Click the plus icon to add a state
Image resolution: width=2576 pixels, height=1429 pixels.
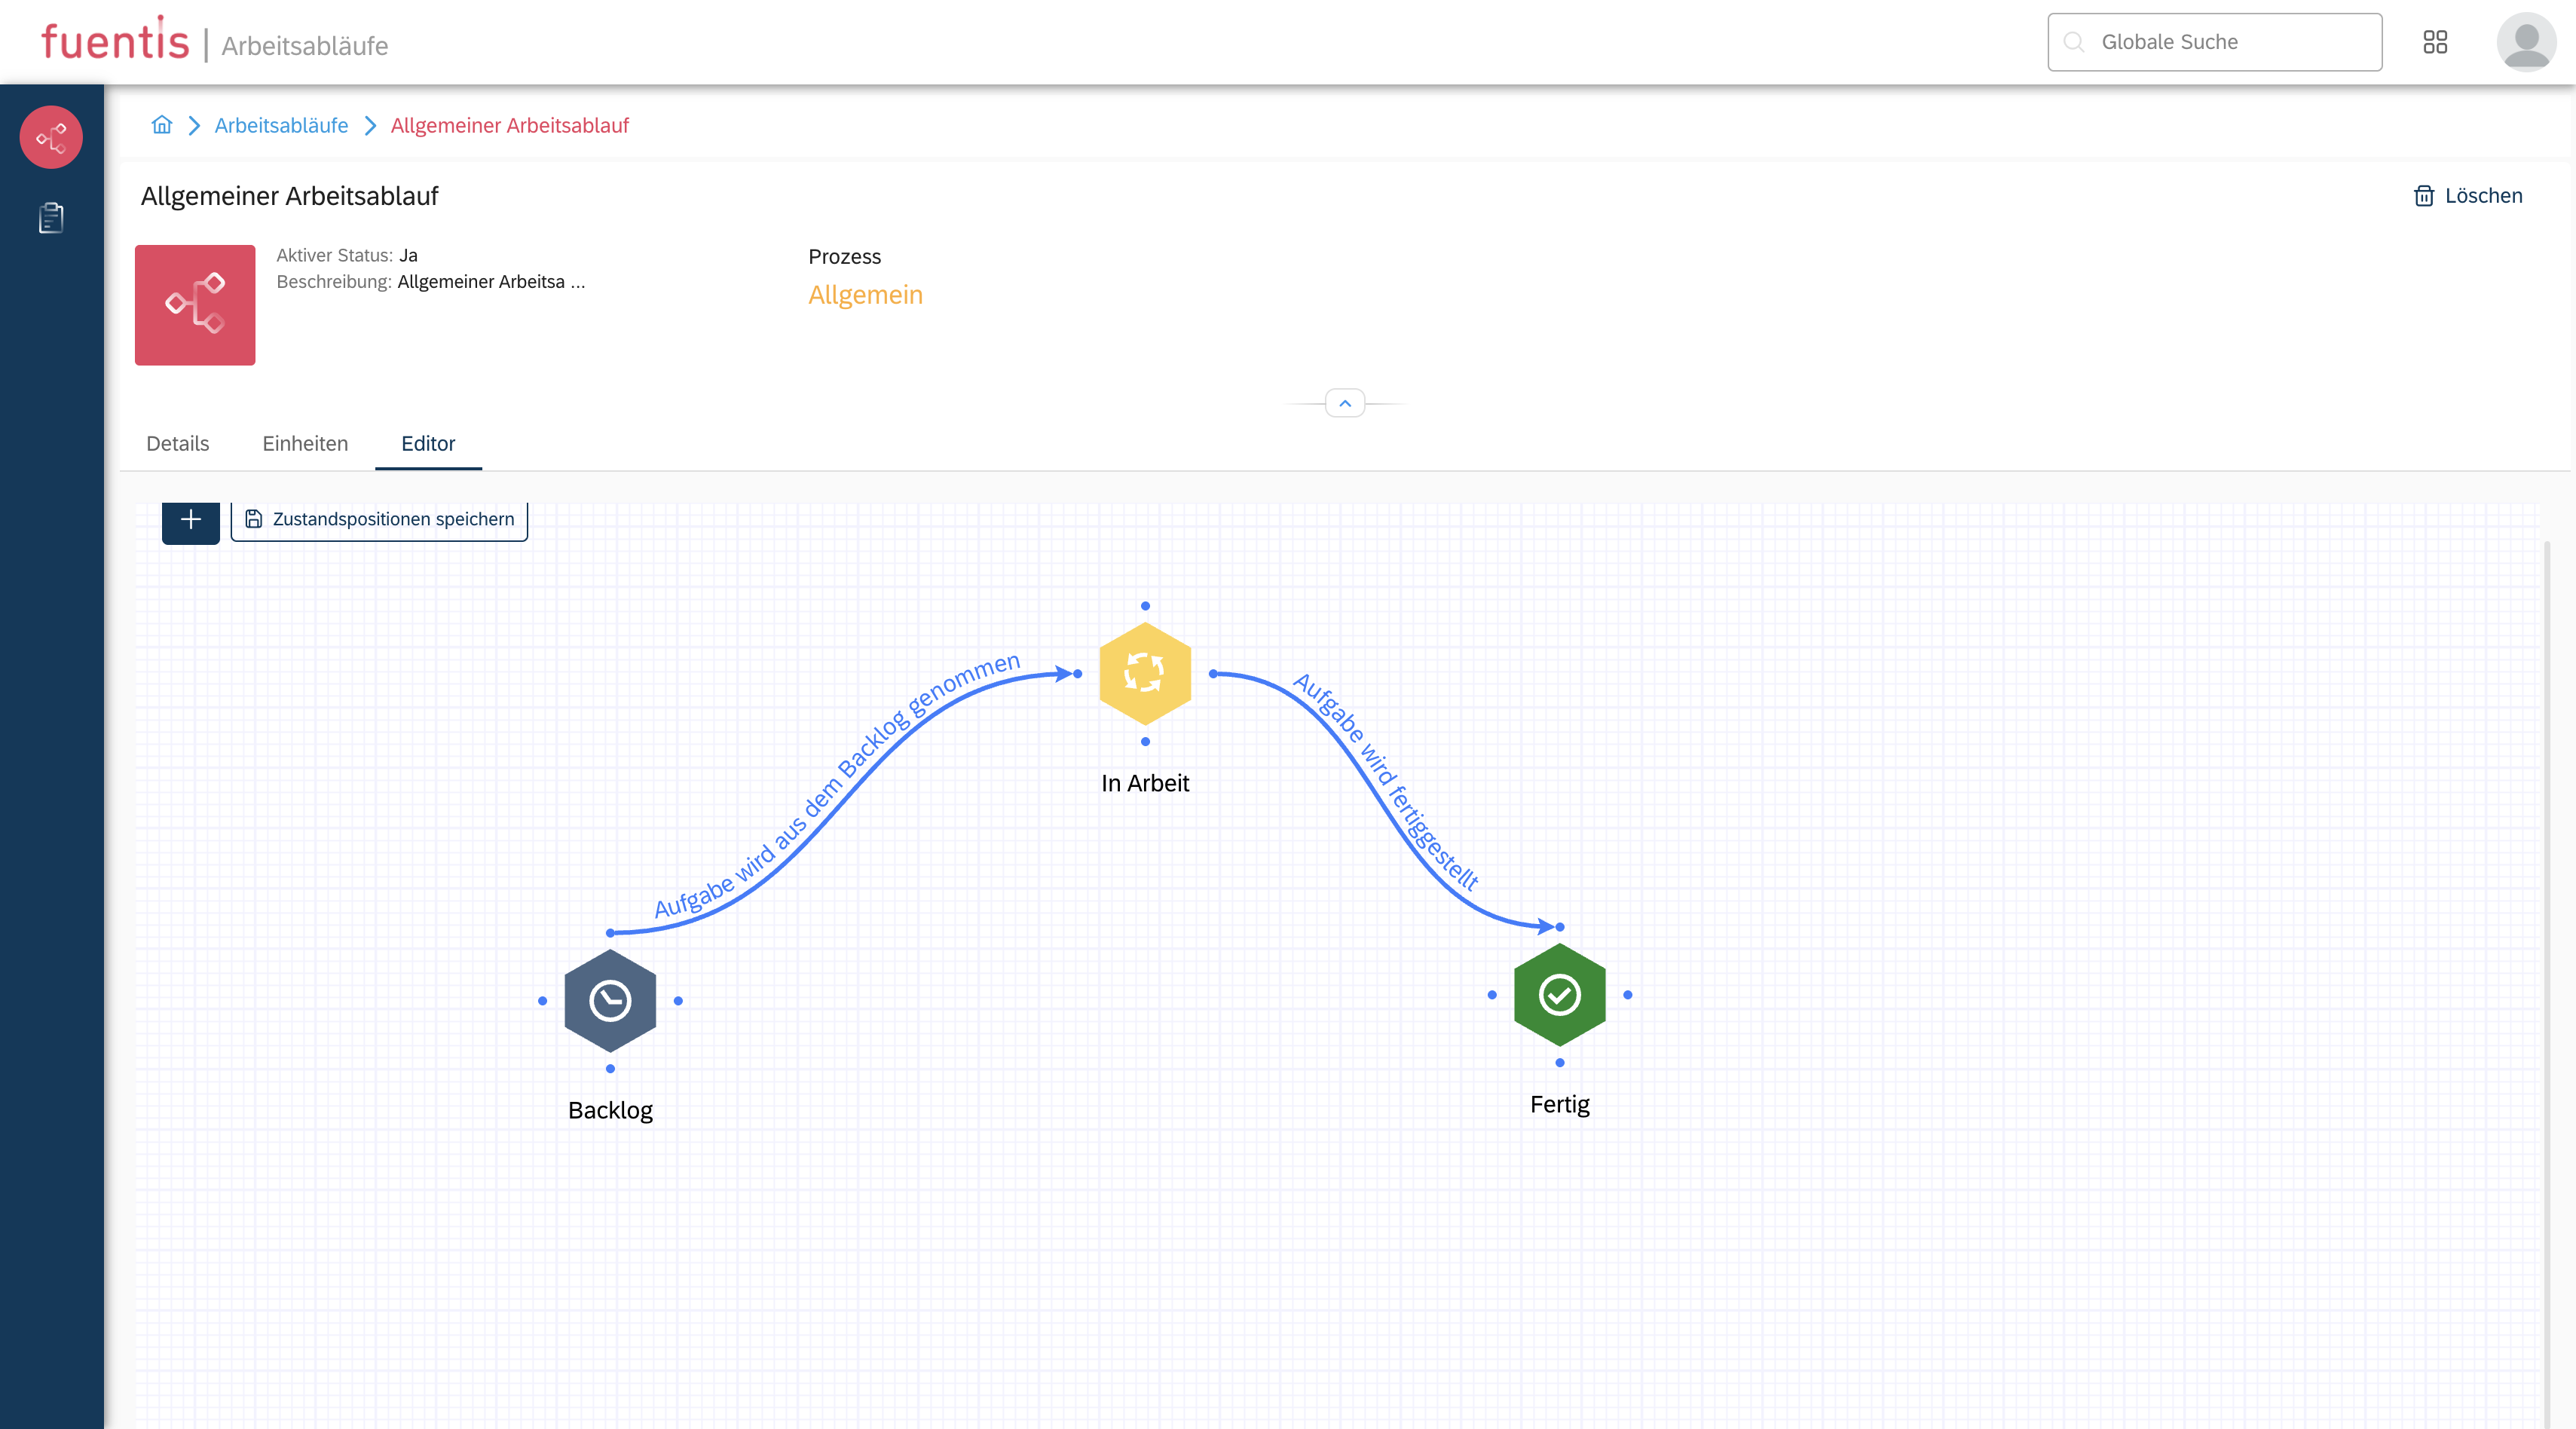[x=190, y=519]
